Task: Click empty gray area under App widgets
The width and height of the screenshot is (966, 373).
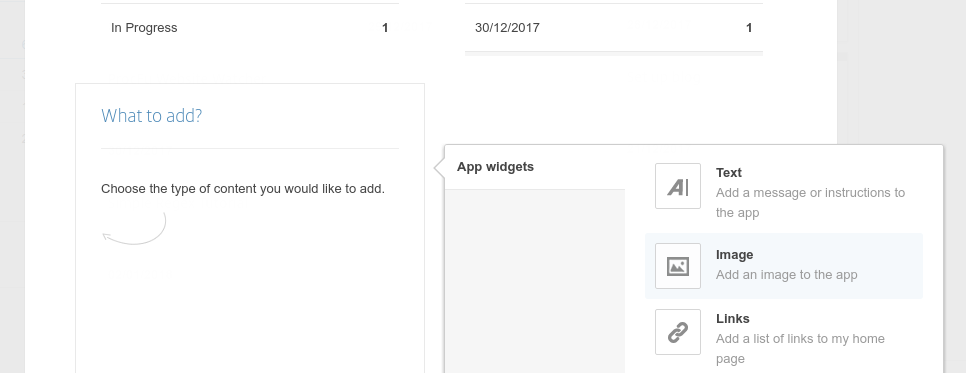Action: [535, 281]
